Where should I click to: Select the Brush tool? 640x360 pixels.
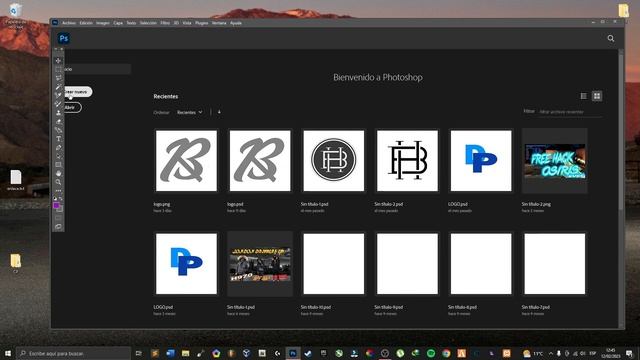pos(58,104)
